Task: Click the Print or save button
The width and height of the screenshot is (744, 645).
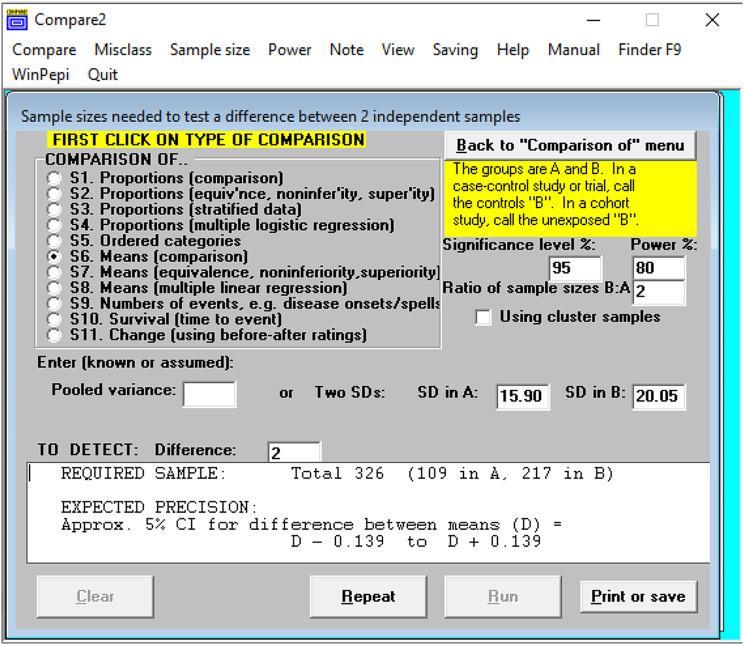Action: click(638, 597)
